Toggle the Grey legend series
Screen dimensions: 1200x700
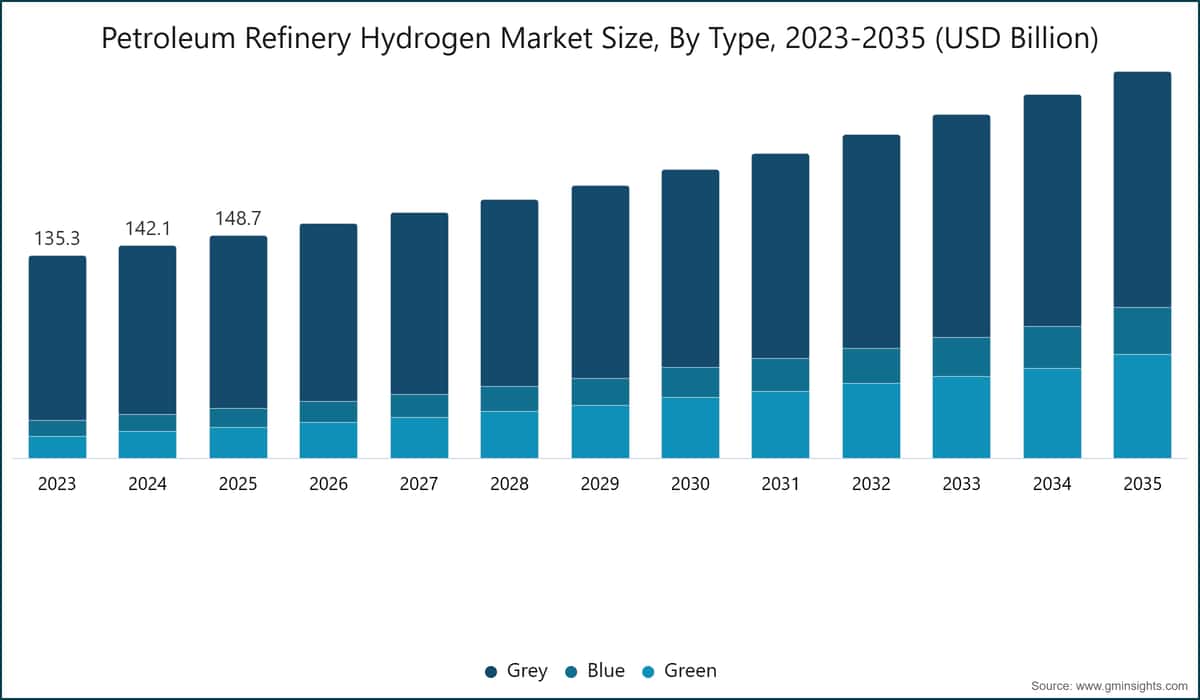point(516,670)
